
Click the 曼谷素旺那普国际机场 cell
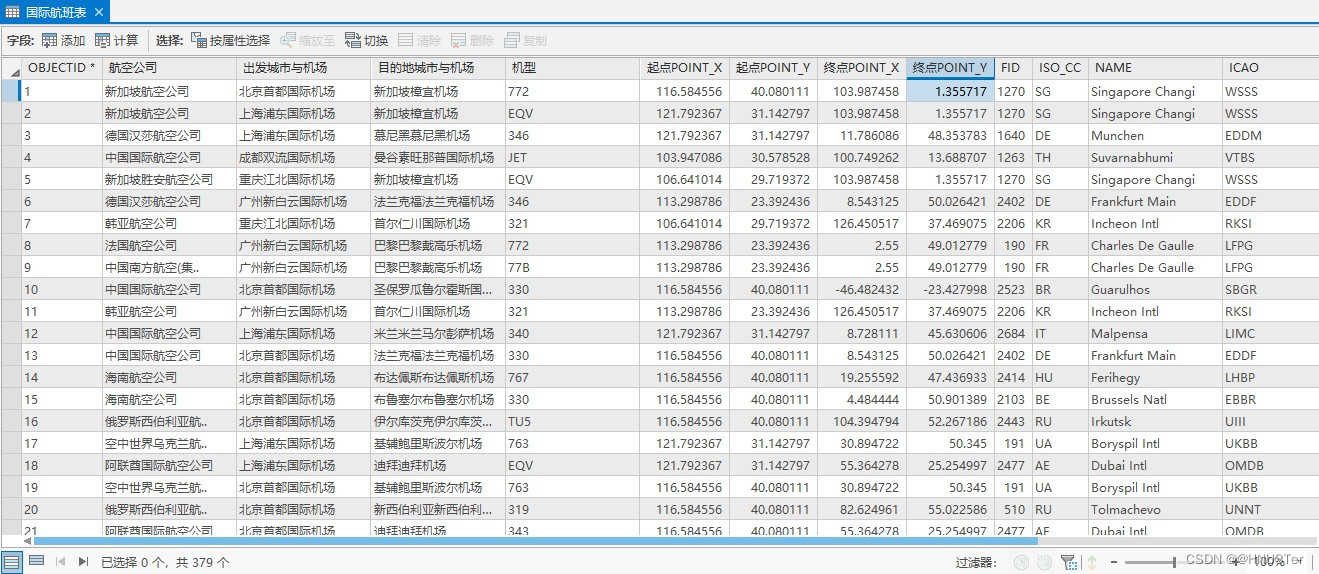437,157
